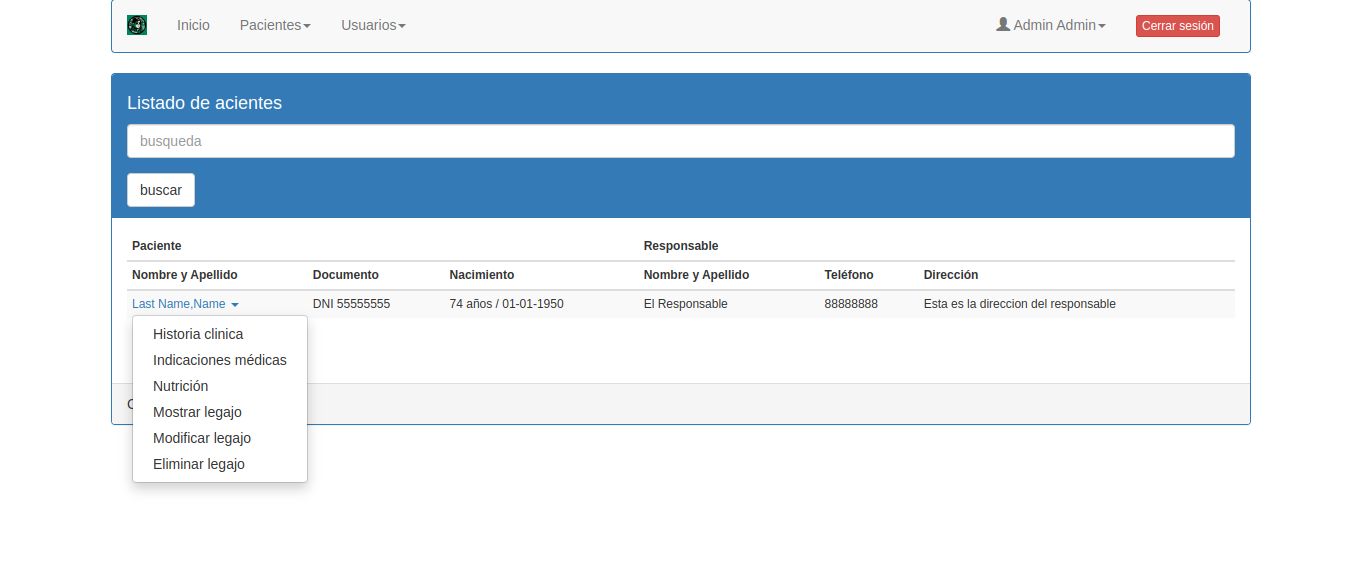
Task: Open the Pacientes dropdown menu
Action: [x=275, y=25]
